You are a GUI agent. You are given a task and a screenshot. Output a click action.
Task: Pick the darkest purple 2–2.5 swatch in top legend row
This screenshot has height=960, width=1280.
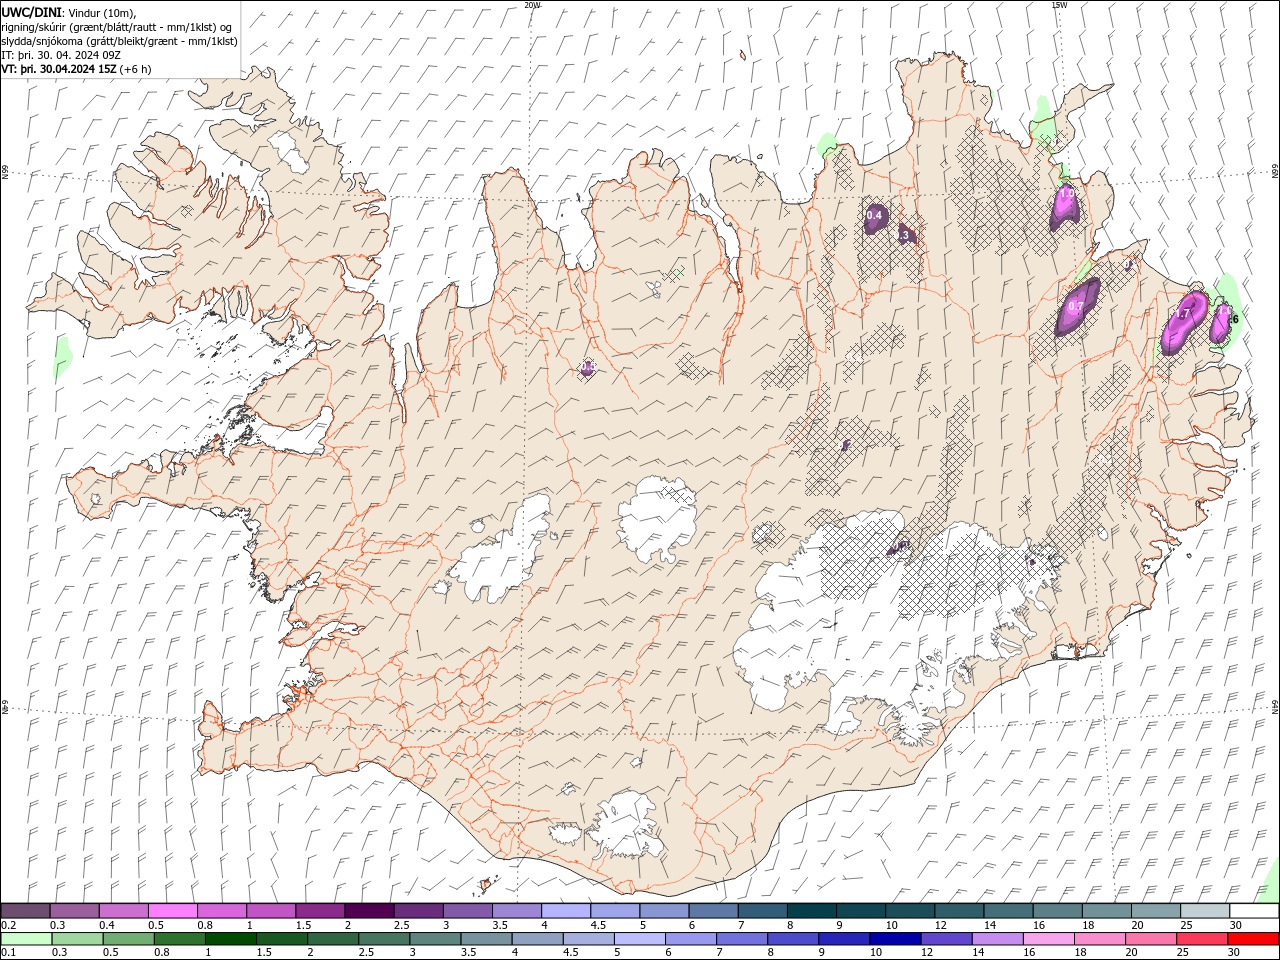click(x=368, y=911)
